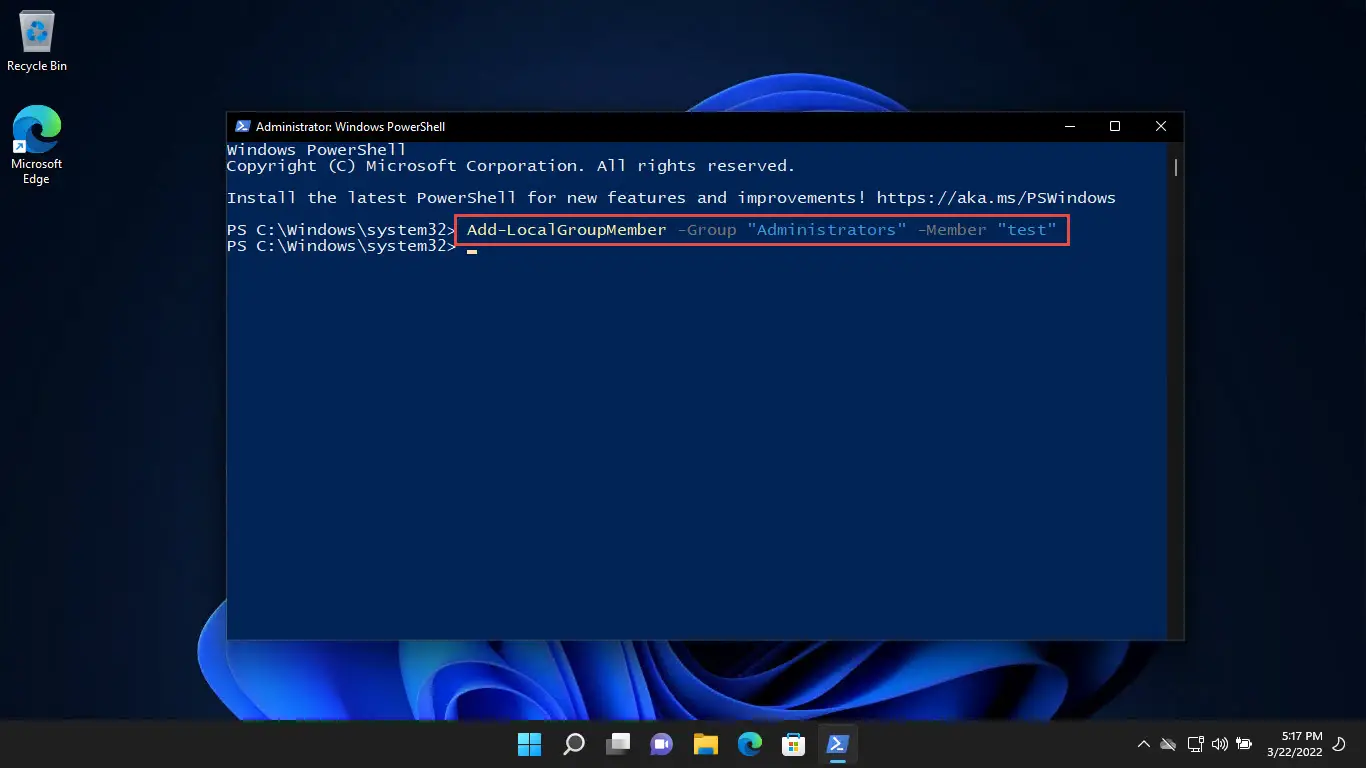Click the "test" string in the command

pyautogui.click(x=1027, y=230)
